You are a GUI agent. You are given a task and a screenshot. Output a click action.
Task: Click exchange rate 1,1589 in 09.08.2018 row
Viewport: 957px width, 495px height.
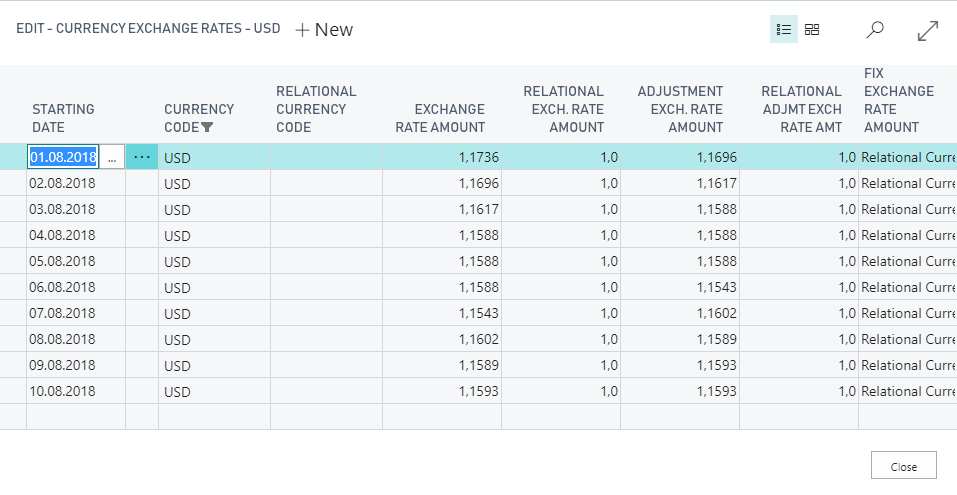tap(442, 365)
